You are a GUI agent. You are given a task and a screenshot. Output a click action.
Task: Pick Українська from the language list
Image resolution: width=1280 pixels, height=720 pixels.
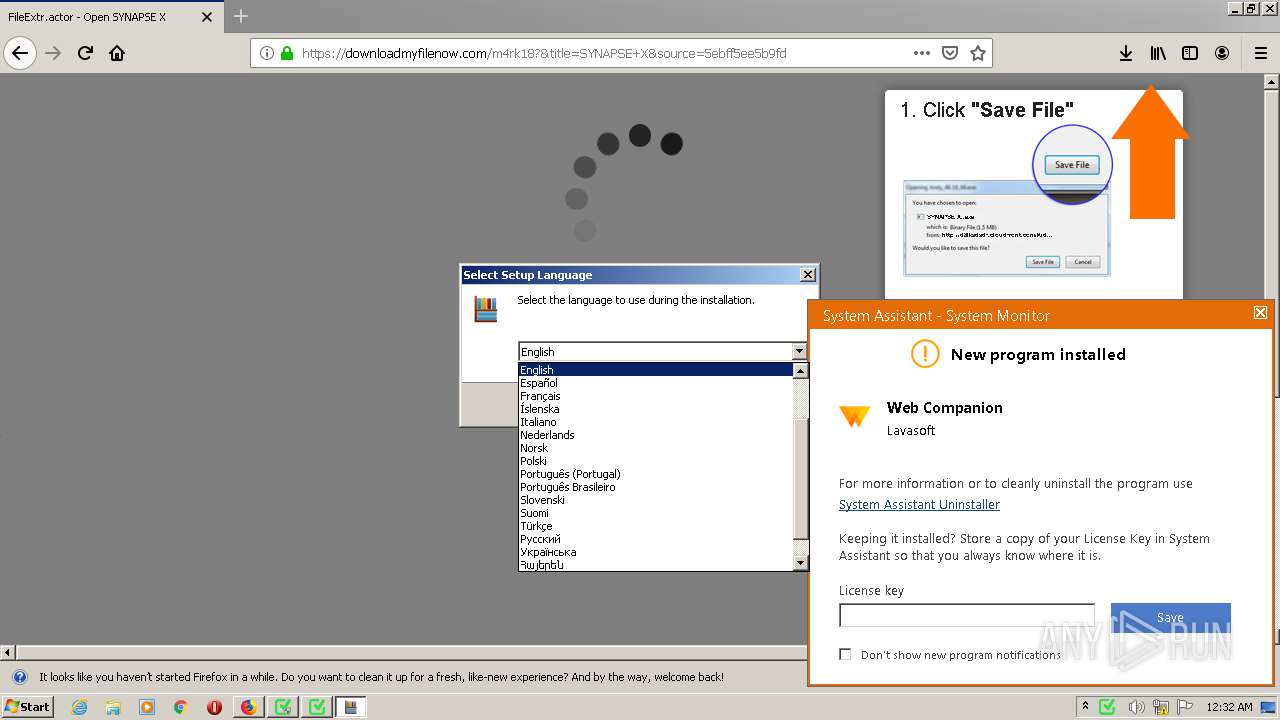click(655, 552)
